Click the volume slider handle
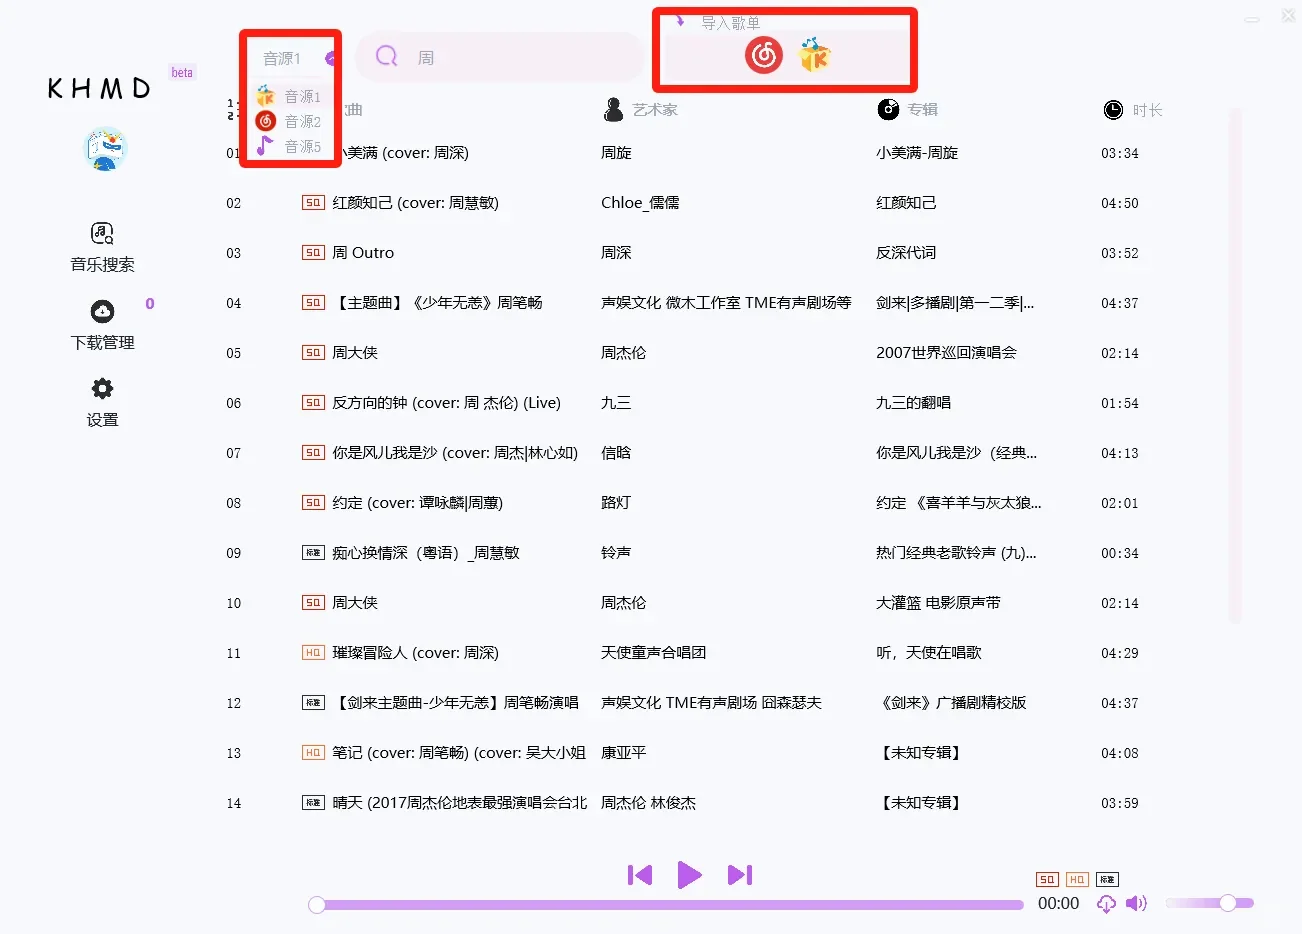 [1228, 903]
